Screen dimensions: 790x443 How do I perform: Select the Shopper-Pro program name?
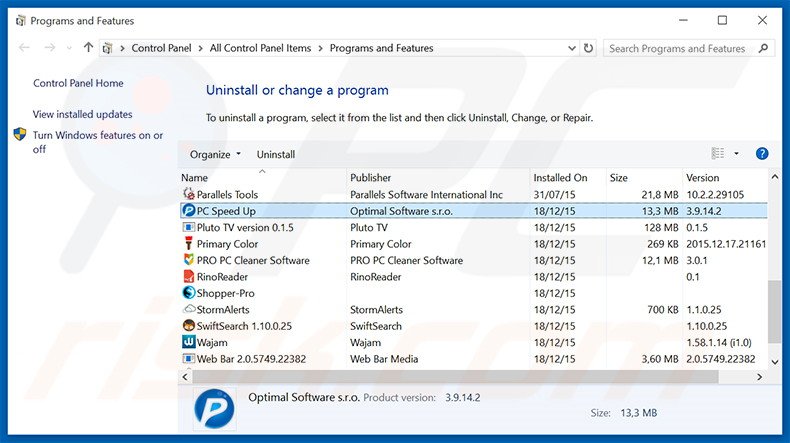225,293
